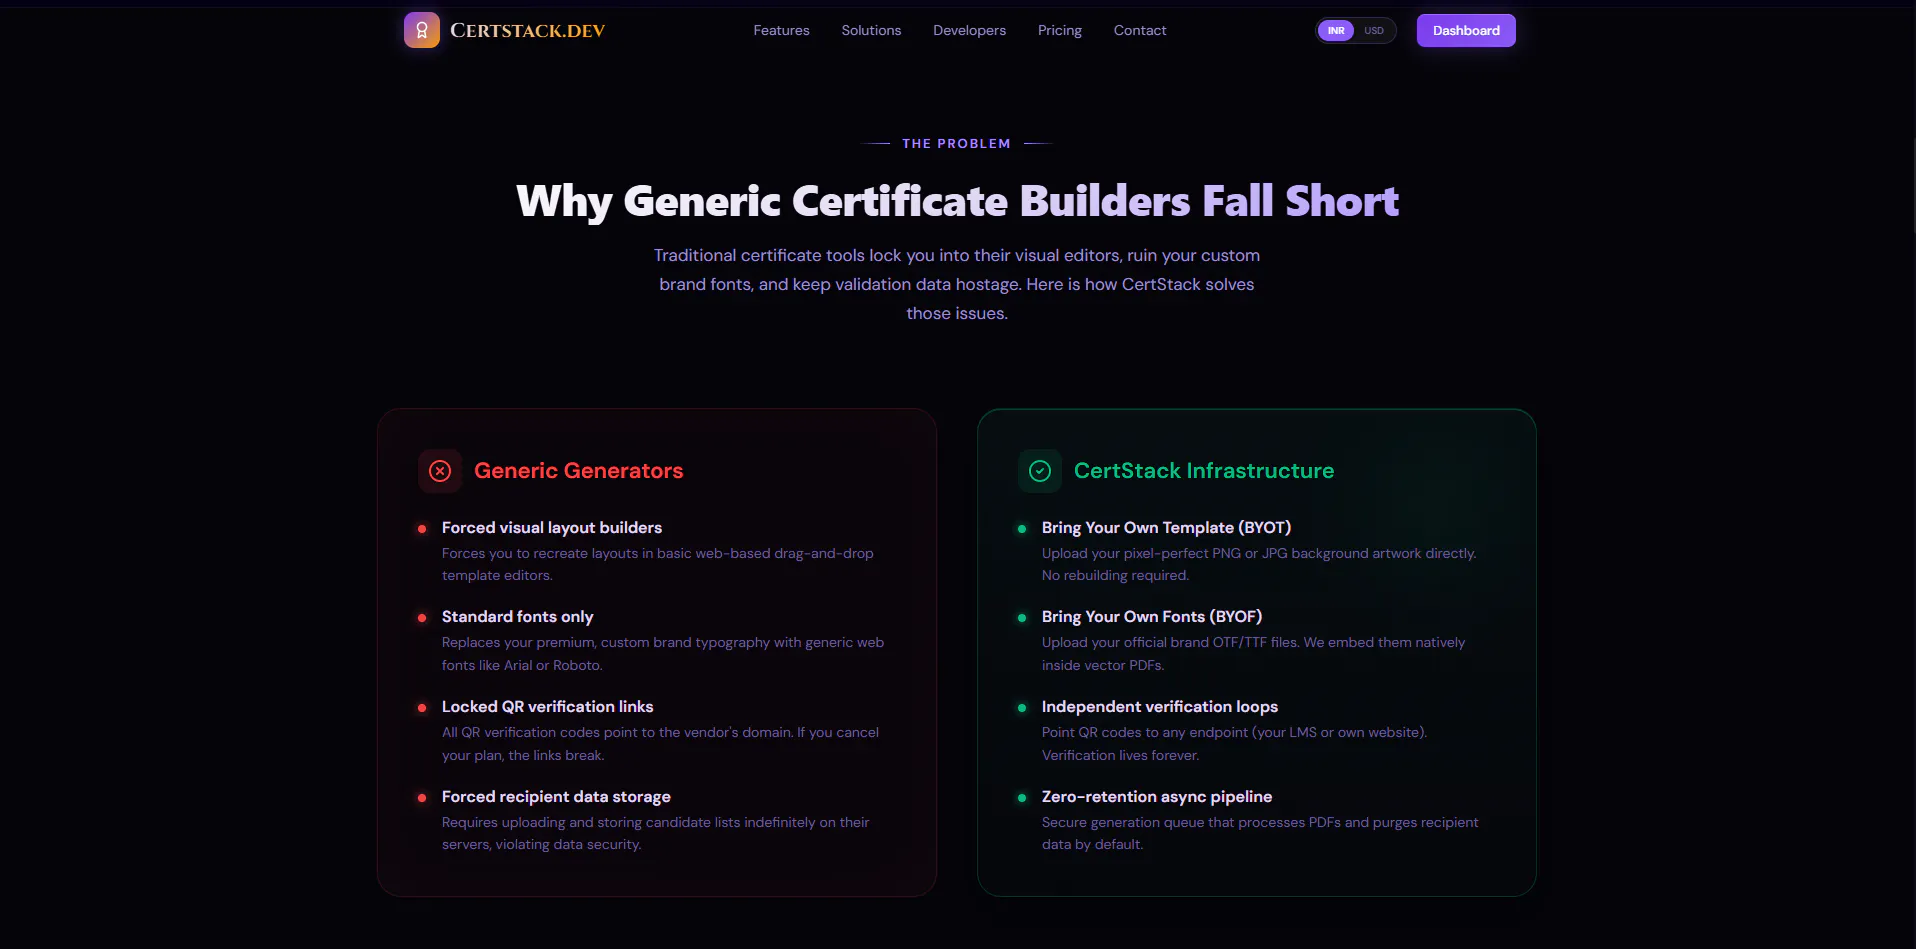1916x949 pixels.
Task: Click green bullet next to 'Zero-retention async pipeline'
Action: tap(1022, 798)
